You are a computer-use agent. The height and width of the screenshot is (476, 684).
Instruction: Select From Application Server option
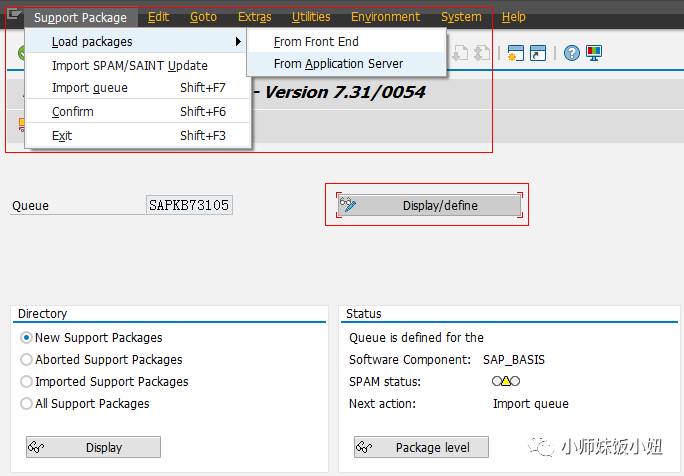pyautogui.click(x=347, y=64)
